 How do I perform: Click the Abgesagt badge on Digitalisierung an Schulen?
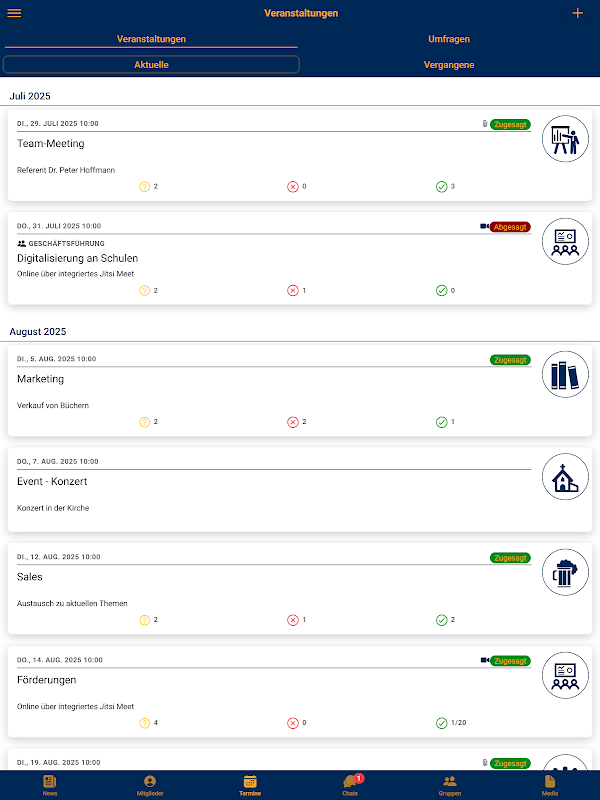click(x=510, y=227)
